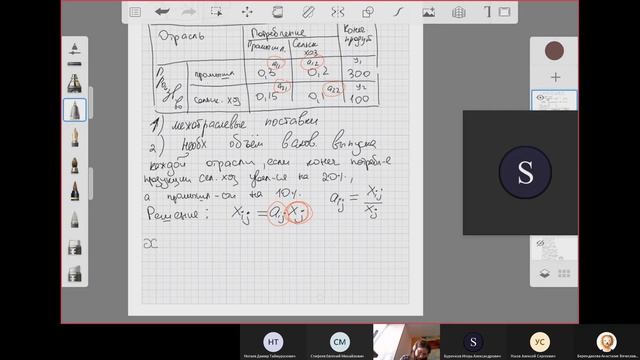Viewport: 640px width, 360px height.
Task: Select the small S participant tile
Action: (x=473, y=342)
